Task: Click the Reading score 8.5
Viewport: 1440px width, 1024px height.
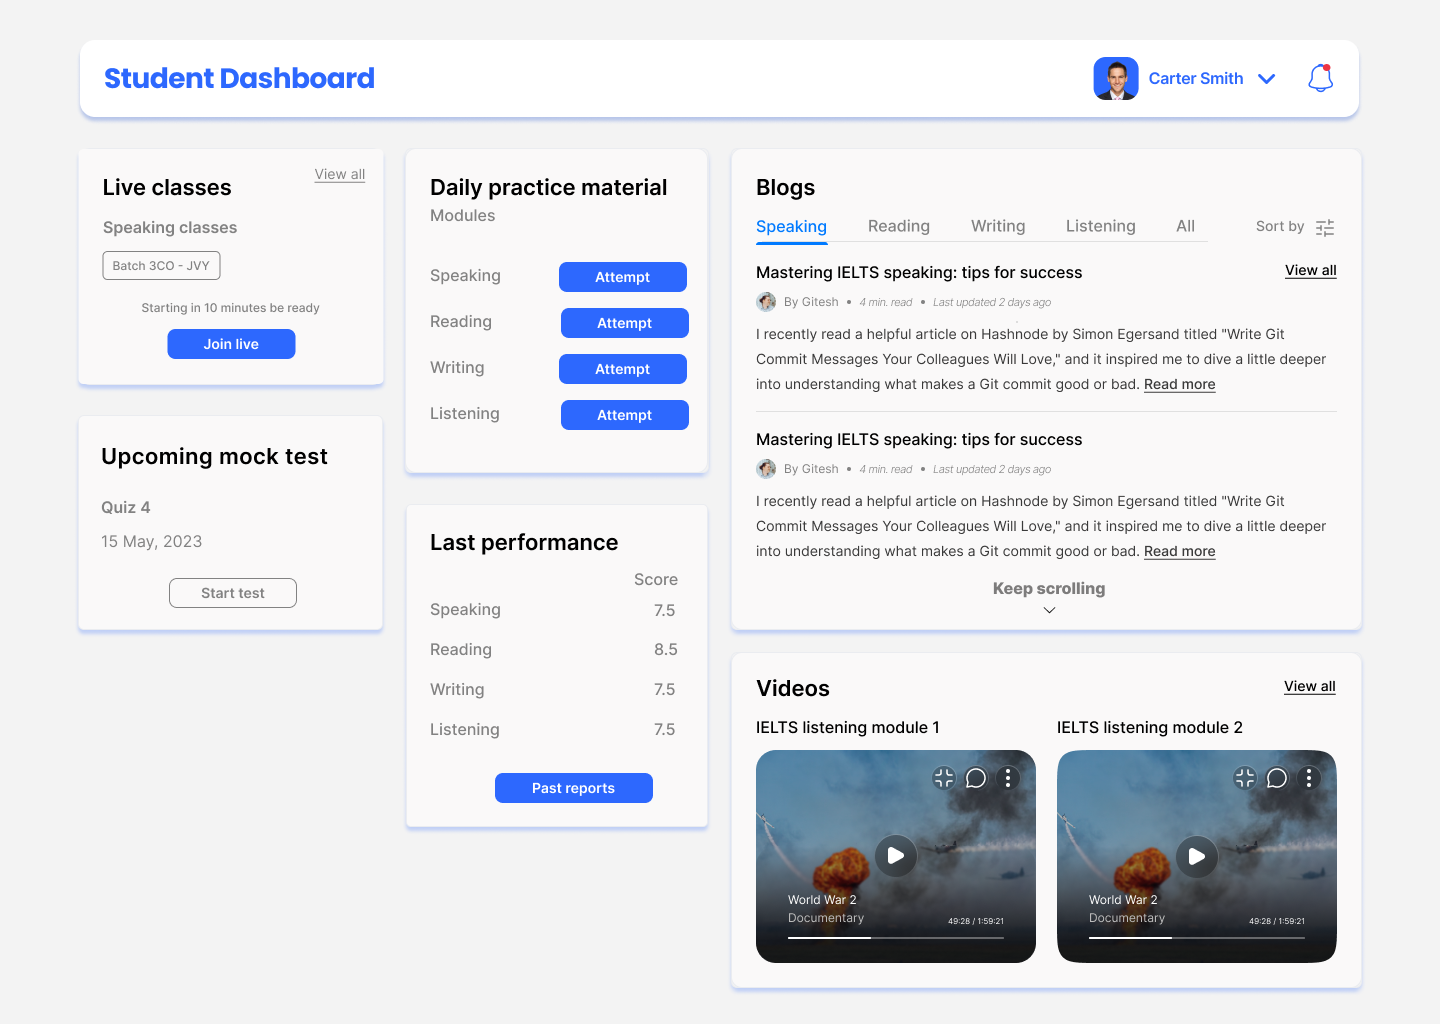Action: [x=666, y=650]
